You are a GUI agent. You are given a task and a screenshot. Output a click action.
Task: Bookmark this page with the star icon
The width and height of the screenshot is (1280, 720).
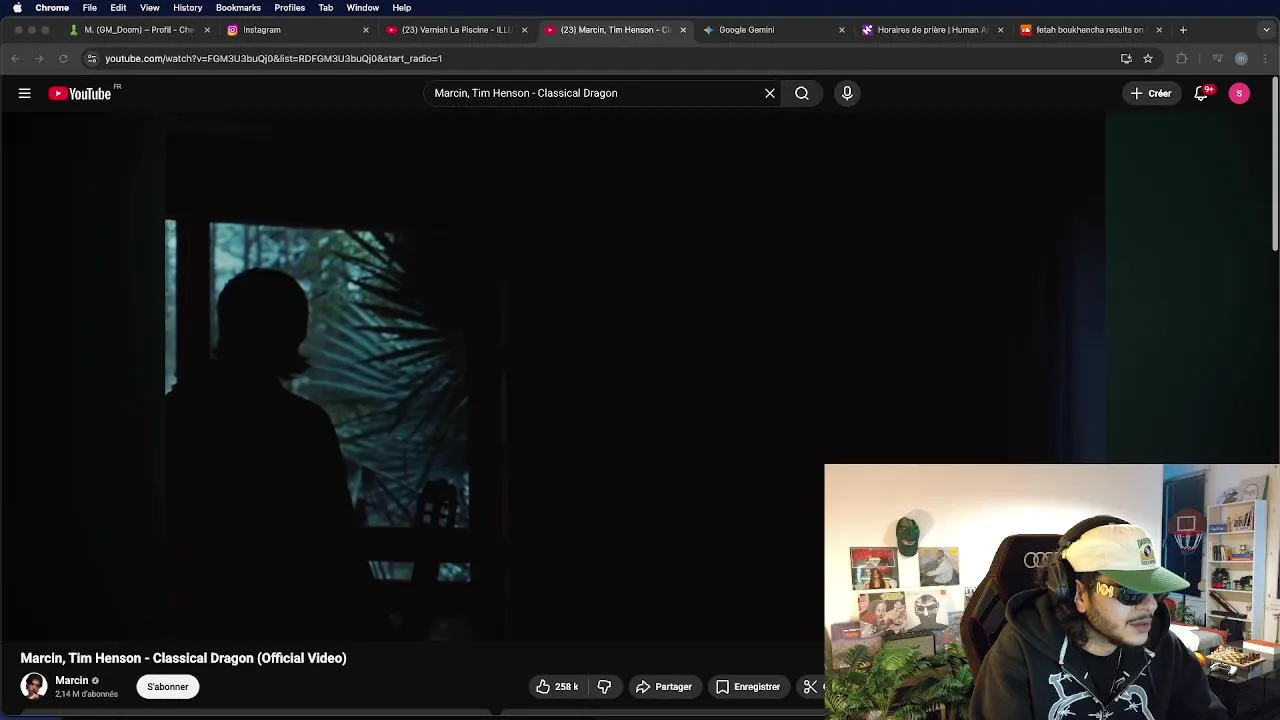1148,58
